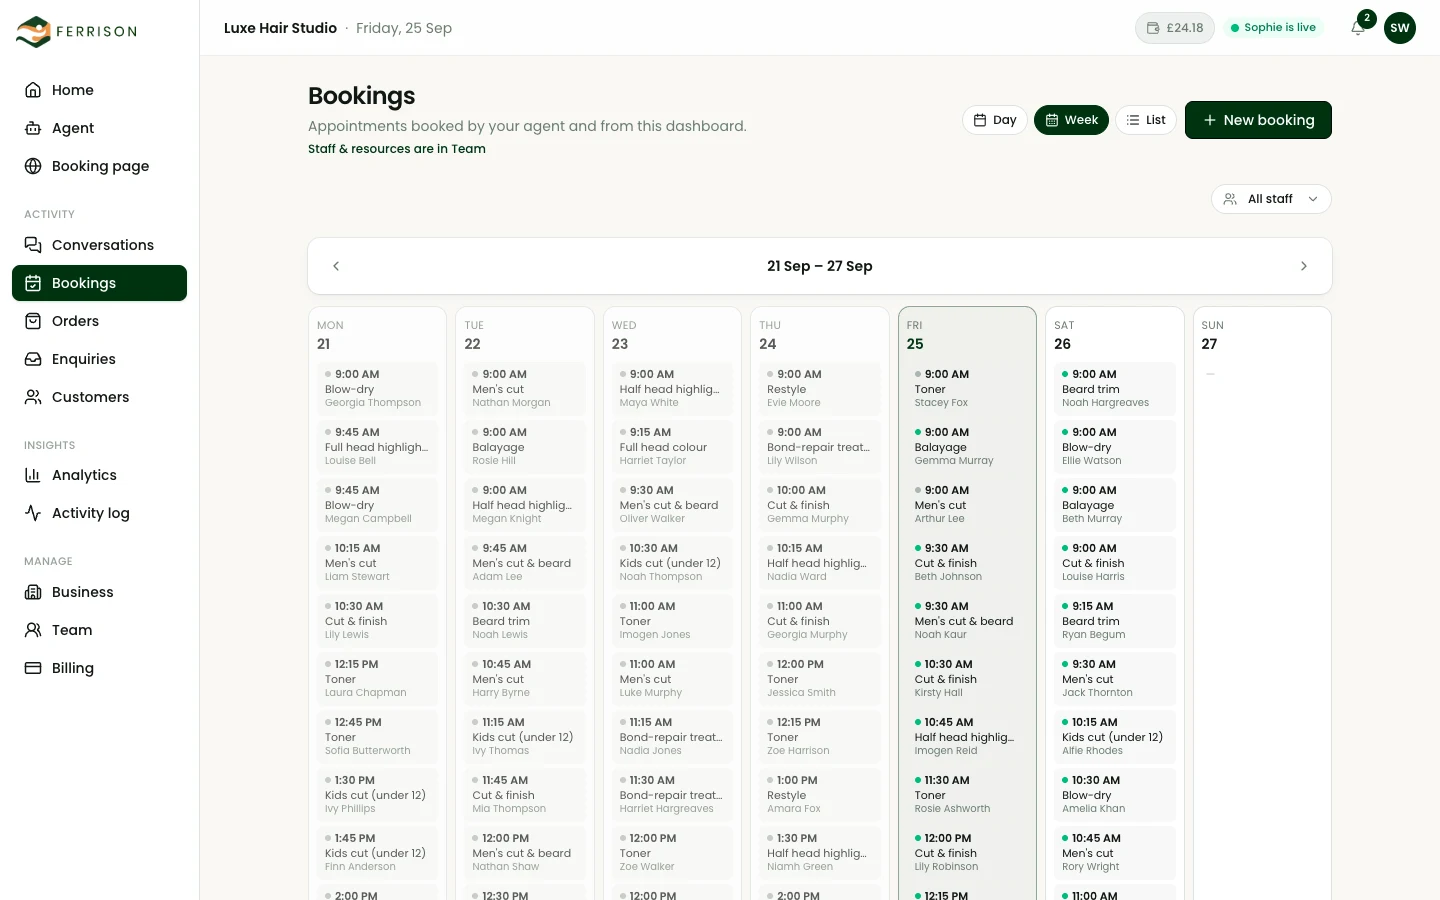The height and width of the screenshot is (900, 1440).
Task: Open the Activity log menu item
Action: 99,513
